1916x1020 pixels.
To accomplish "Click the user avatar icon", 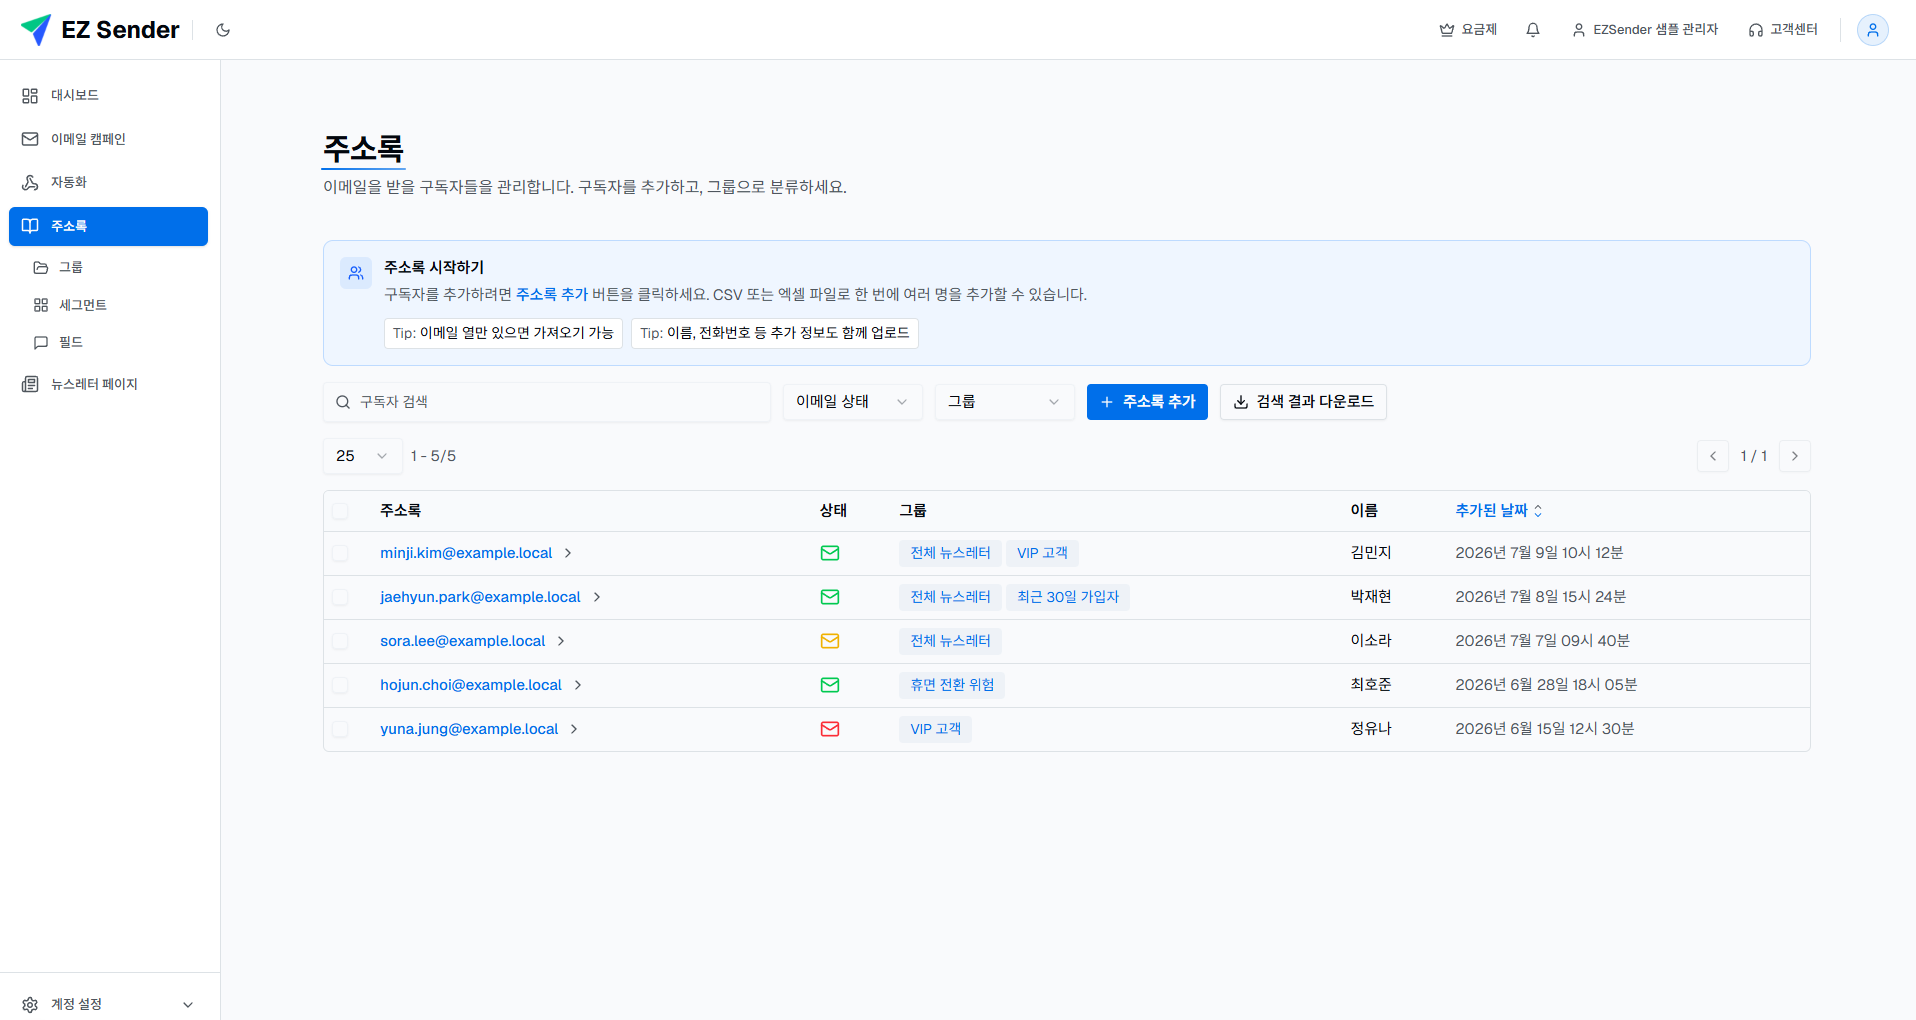I will tap(1872, 30).
